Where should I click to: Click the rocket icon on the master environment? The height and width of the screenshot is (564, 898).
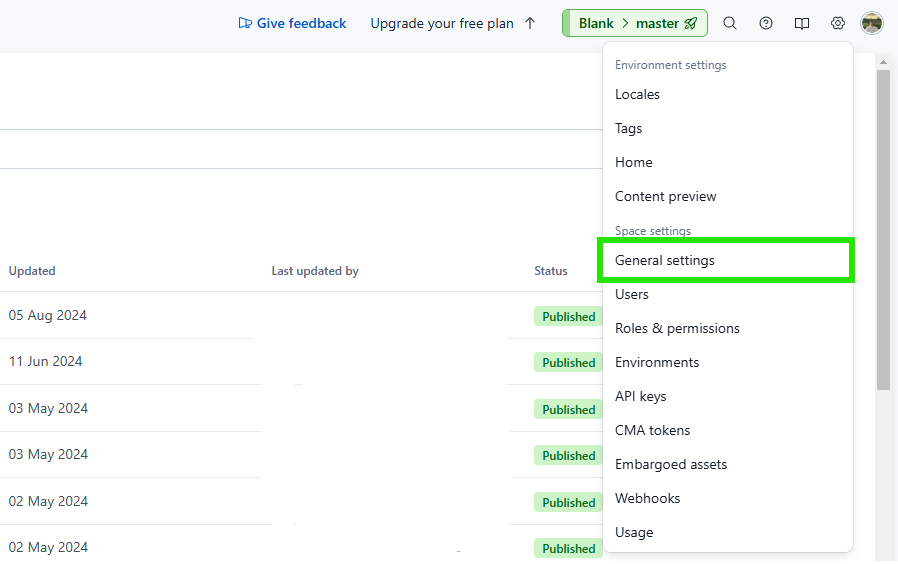691,23
